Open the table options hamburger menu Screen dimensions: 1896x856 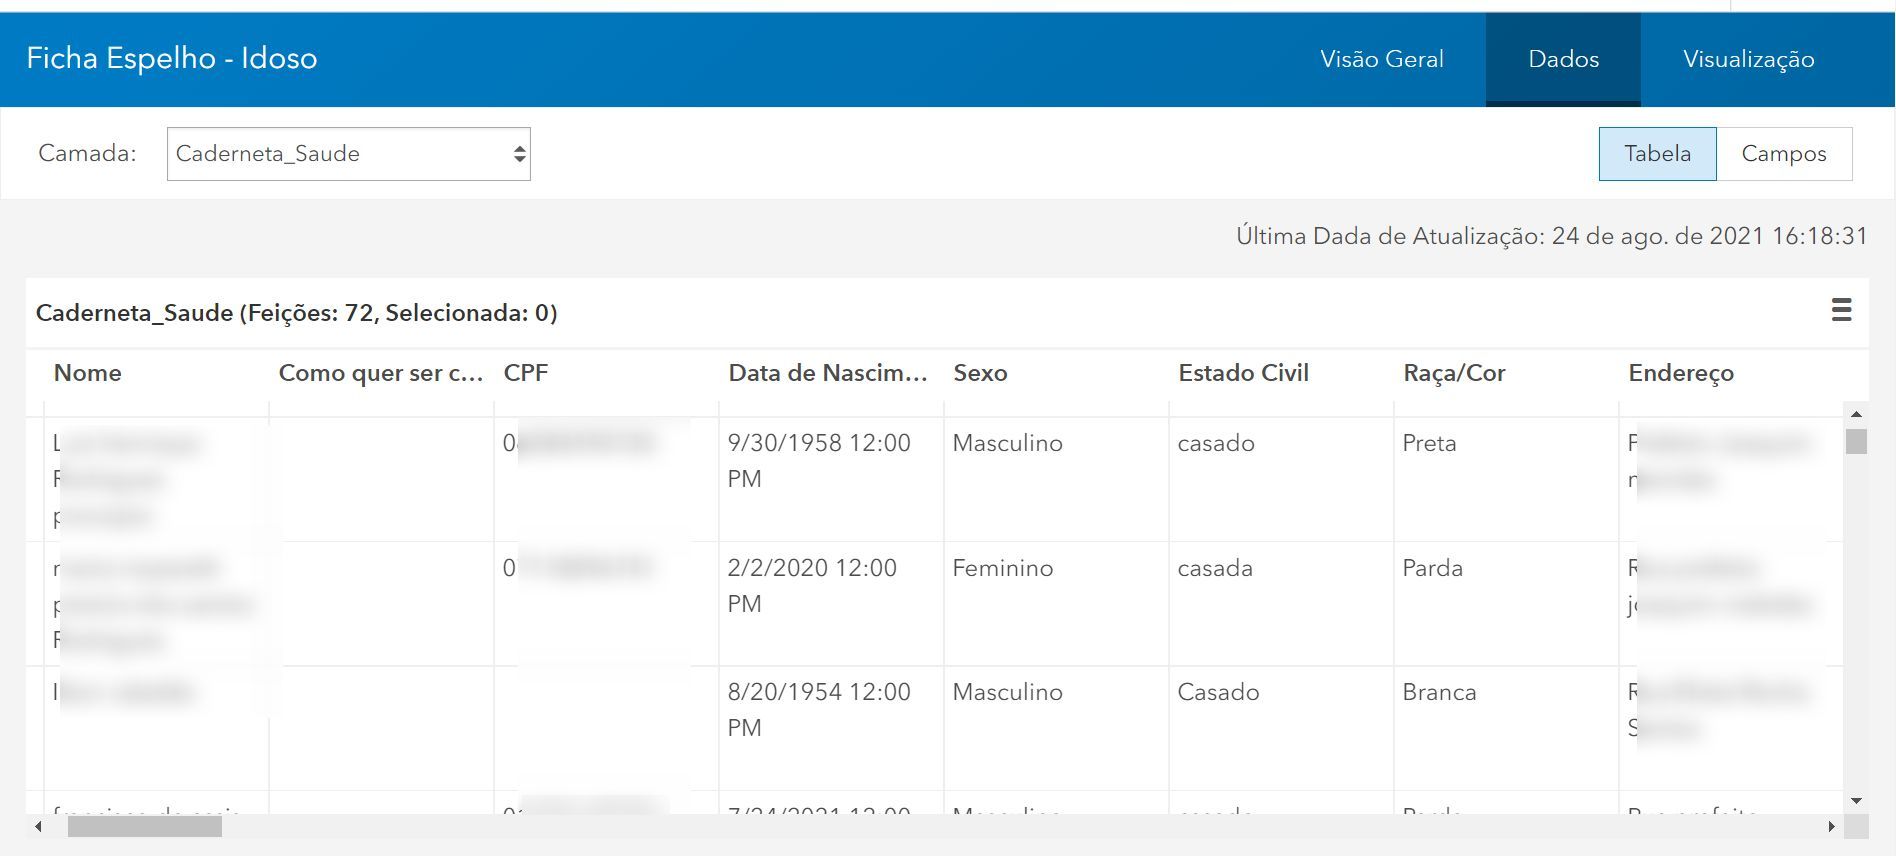[x=1841, y=310]
